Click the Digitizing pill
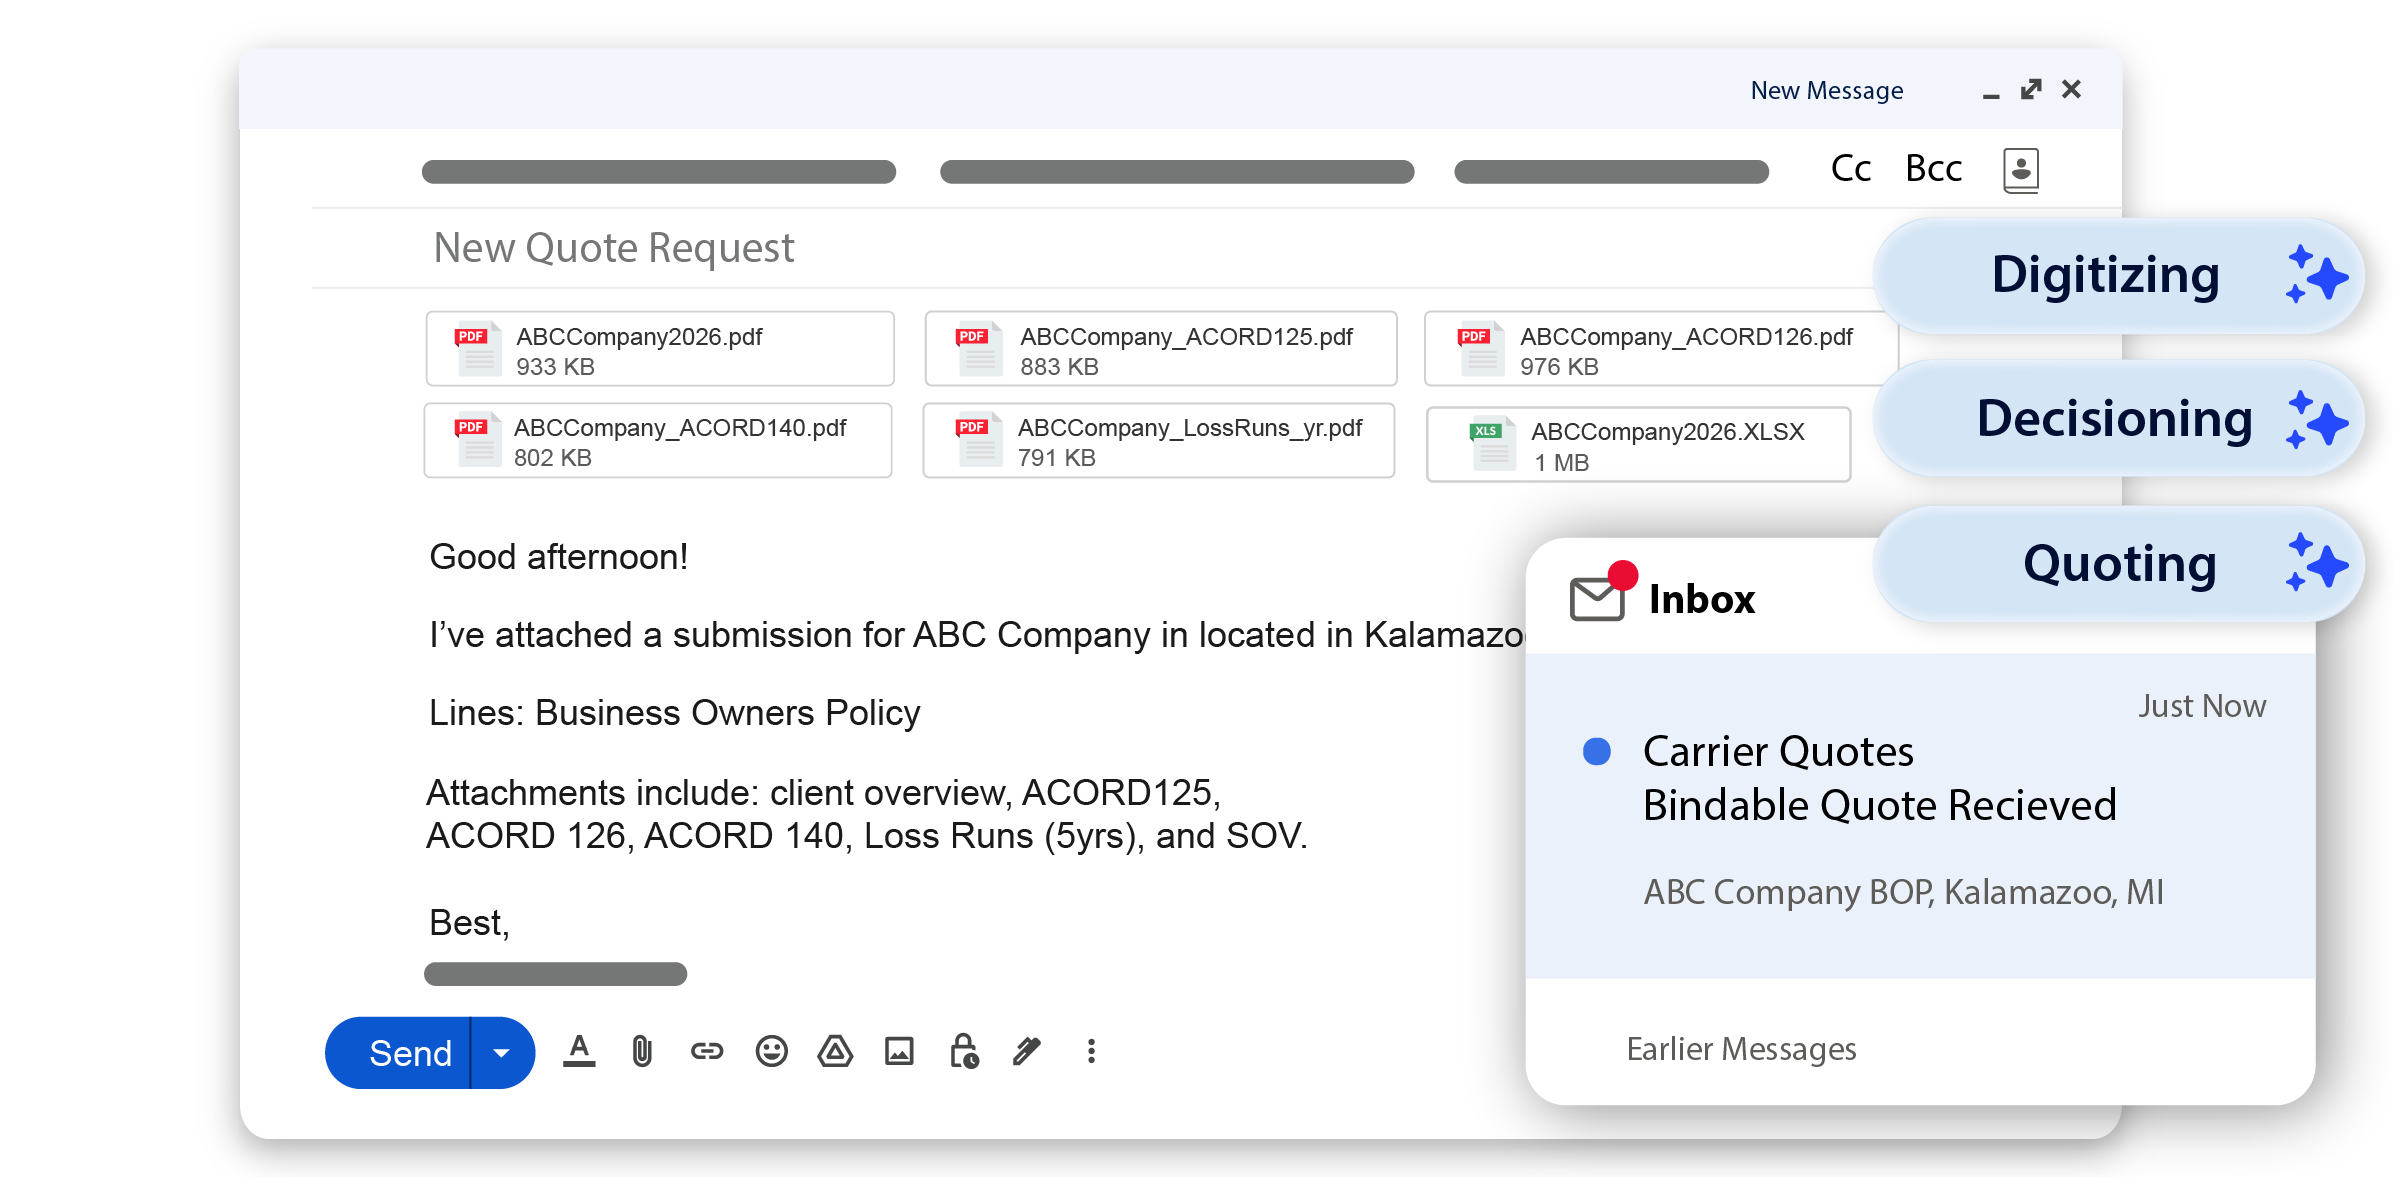The width and height of the screenshot is (2393, 1177). pos(2118,276)
